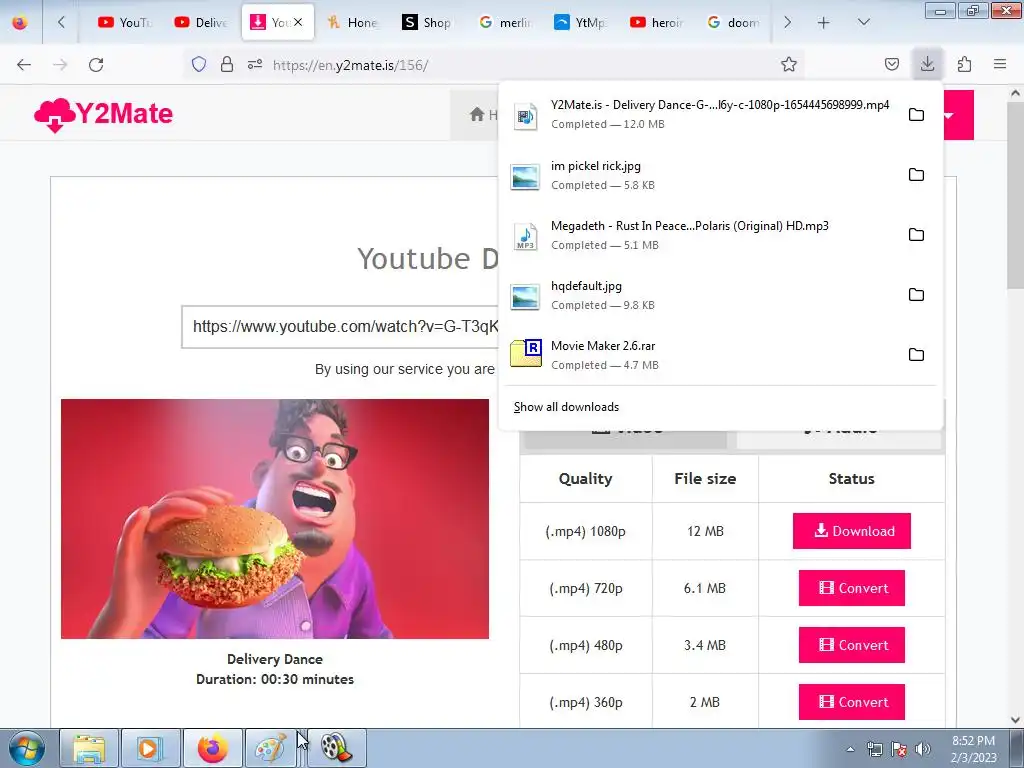Open the Firefox downloads panel button
Screen dimensions: 1024x768
point(927,64)
